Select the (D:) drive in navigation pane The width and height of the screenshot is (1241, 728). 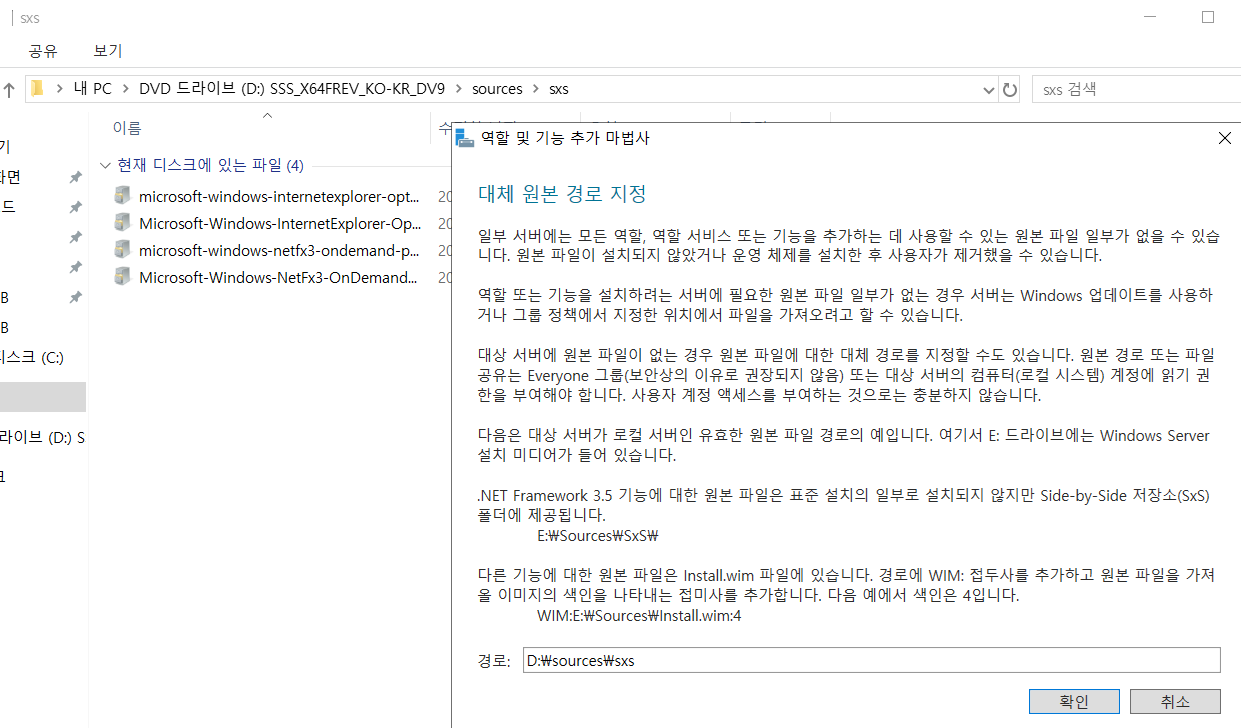click(42, 437)
